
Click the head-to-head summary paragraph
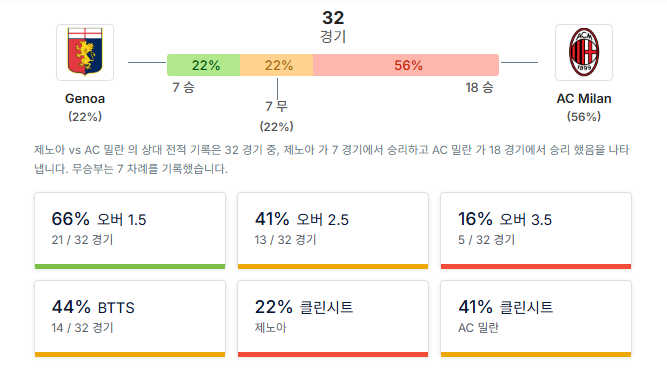click(332, 160)
